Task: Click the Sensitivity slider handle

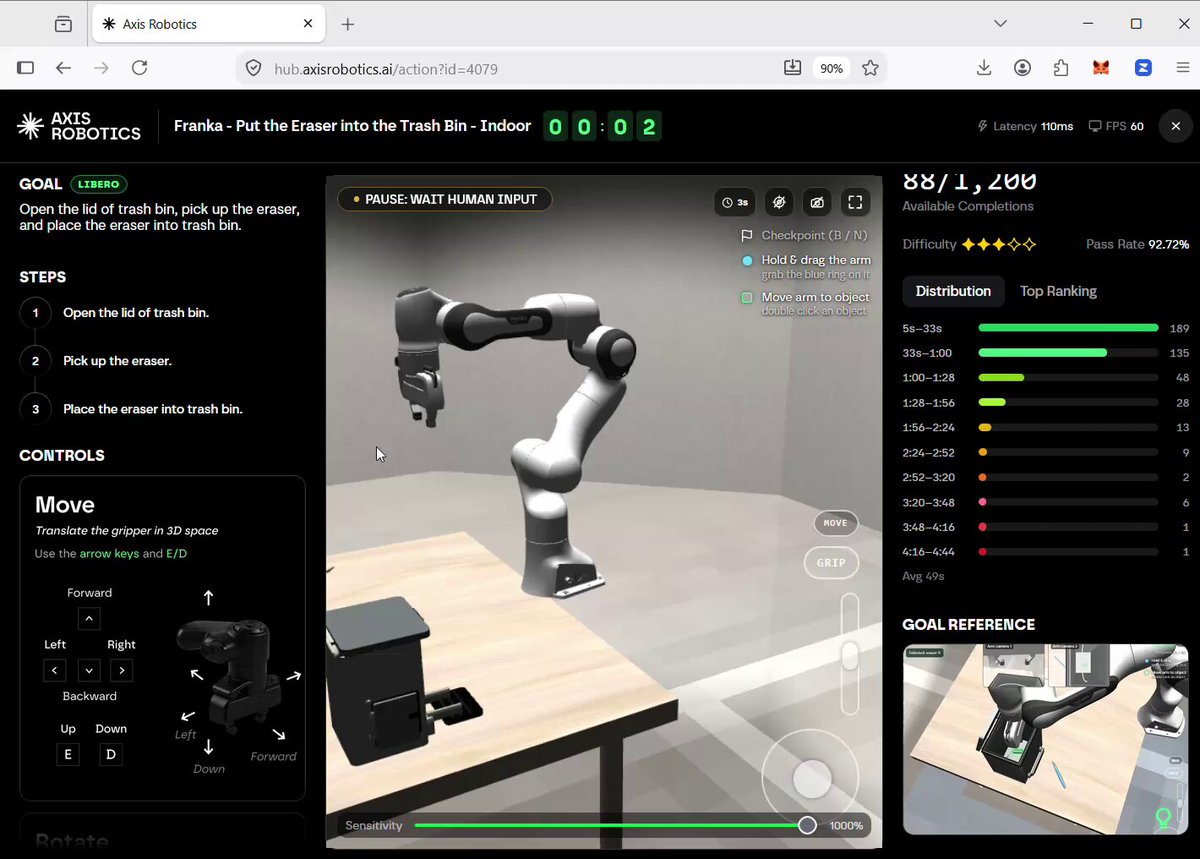Action: (807, 826)
